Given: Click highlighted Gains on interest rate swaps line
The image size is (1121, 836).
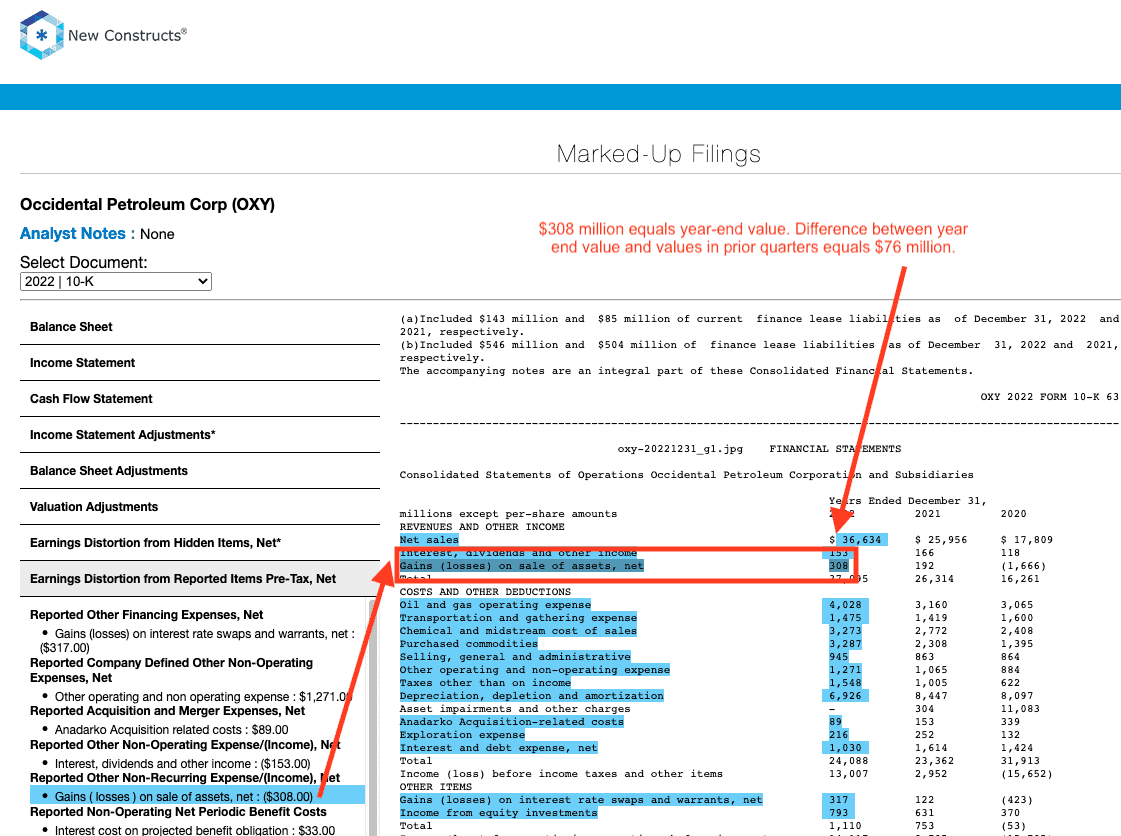Looking at the screenshot, I should 581,800.
